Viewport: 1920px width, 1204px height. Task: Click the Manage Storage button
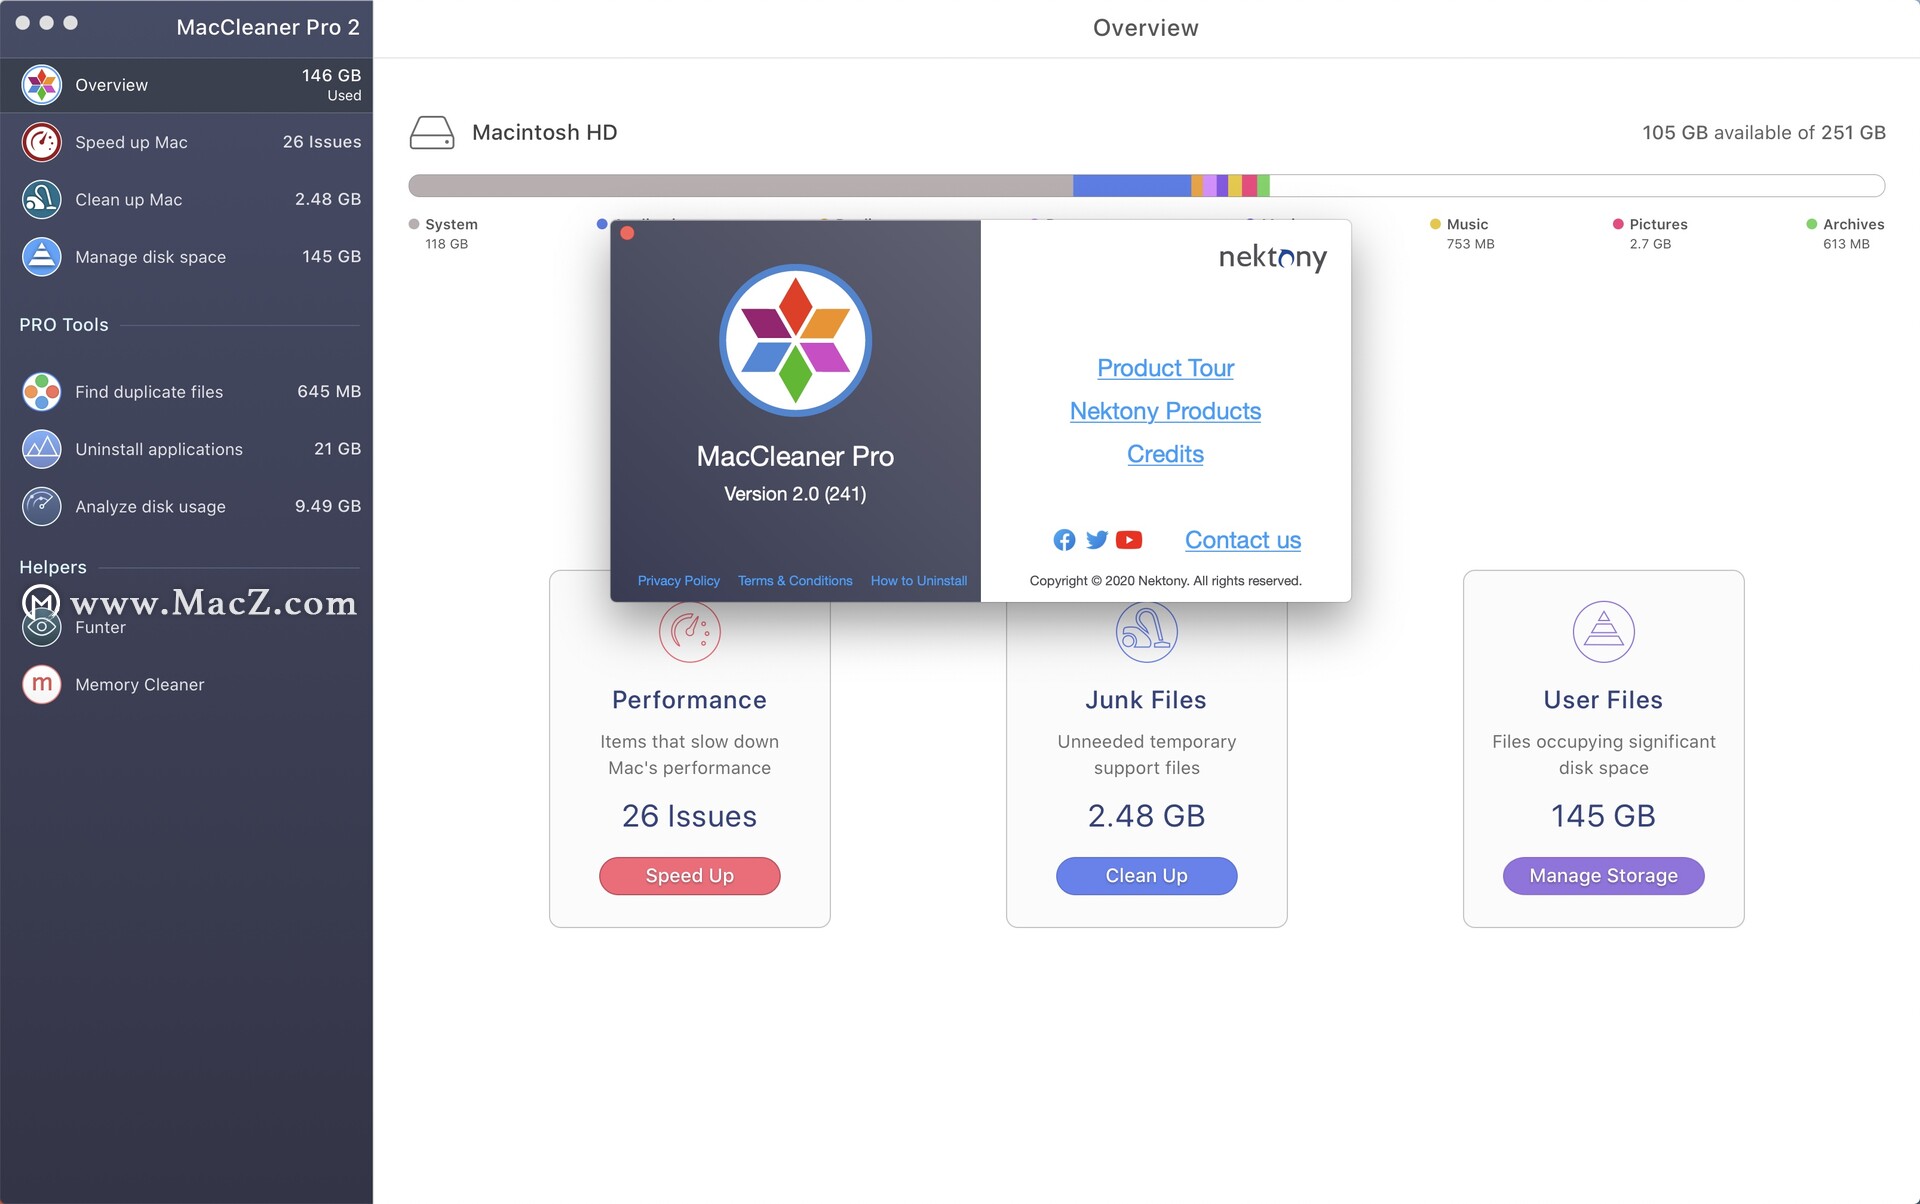1603,876
